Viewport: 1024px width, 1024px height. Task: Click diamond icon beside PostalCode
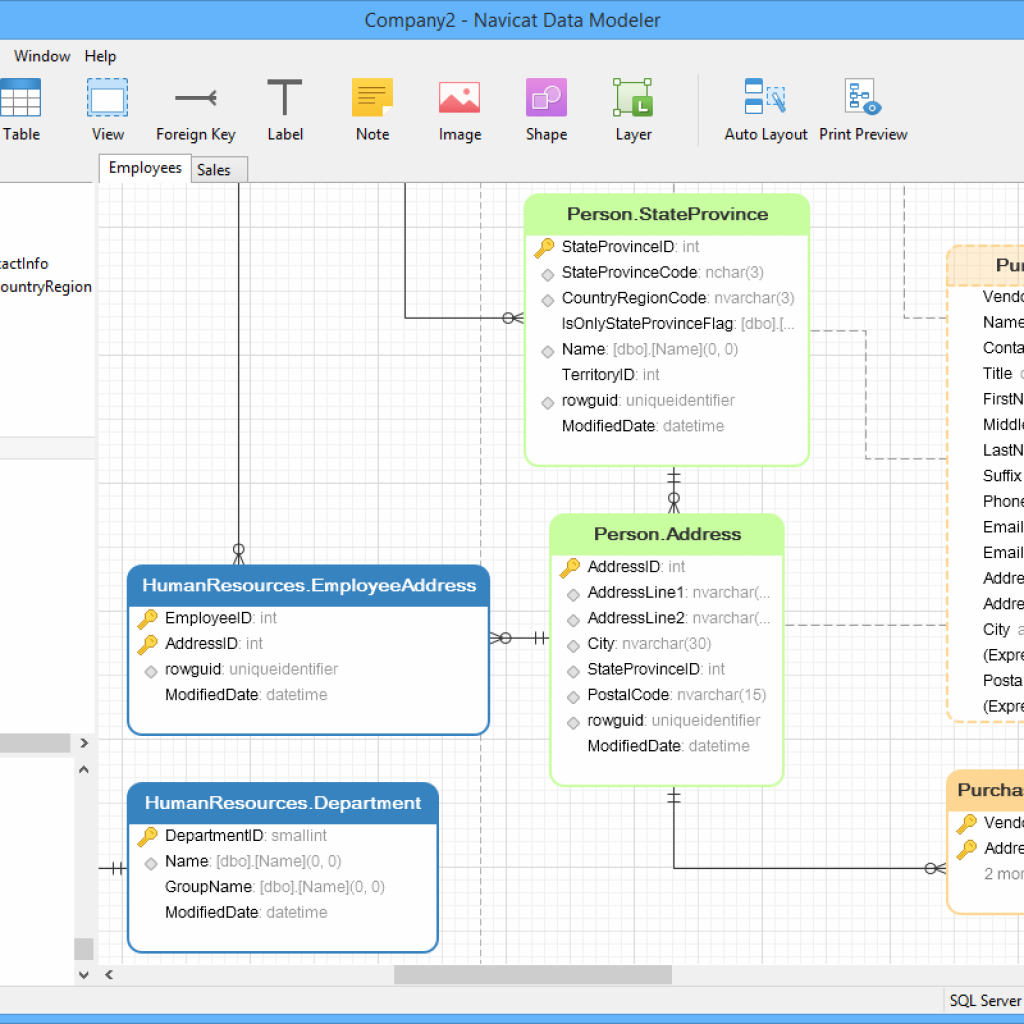(x=573, y=697)
